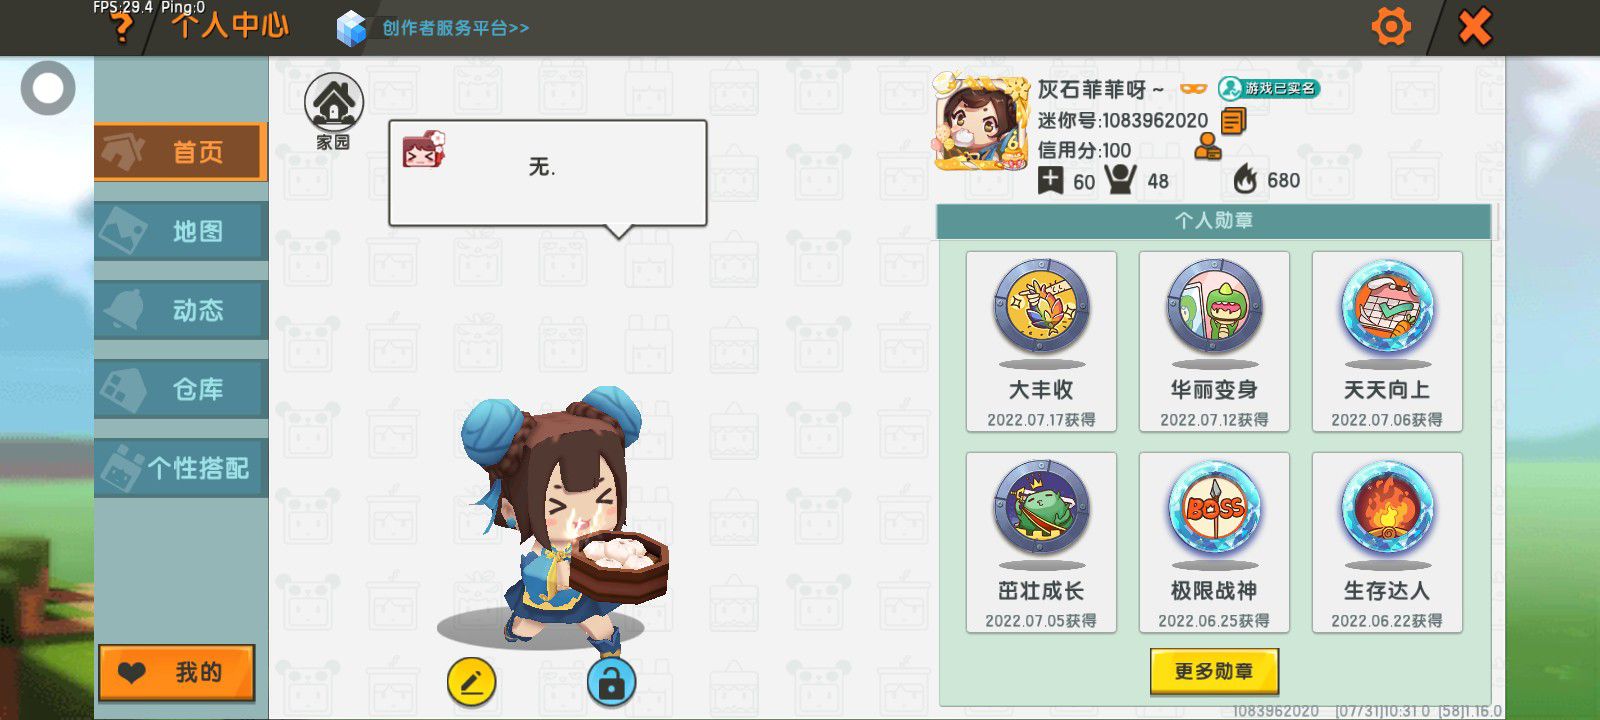Copy the 迷你号 with the orange copy icon

[1234, 121]
